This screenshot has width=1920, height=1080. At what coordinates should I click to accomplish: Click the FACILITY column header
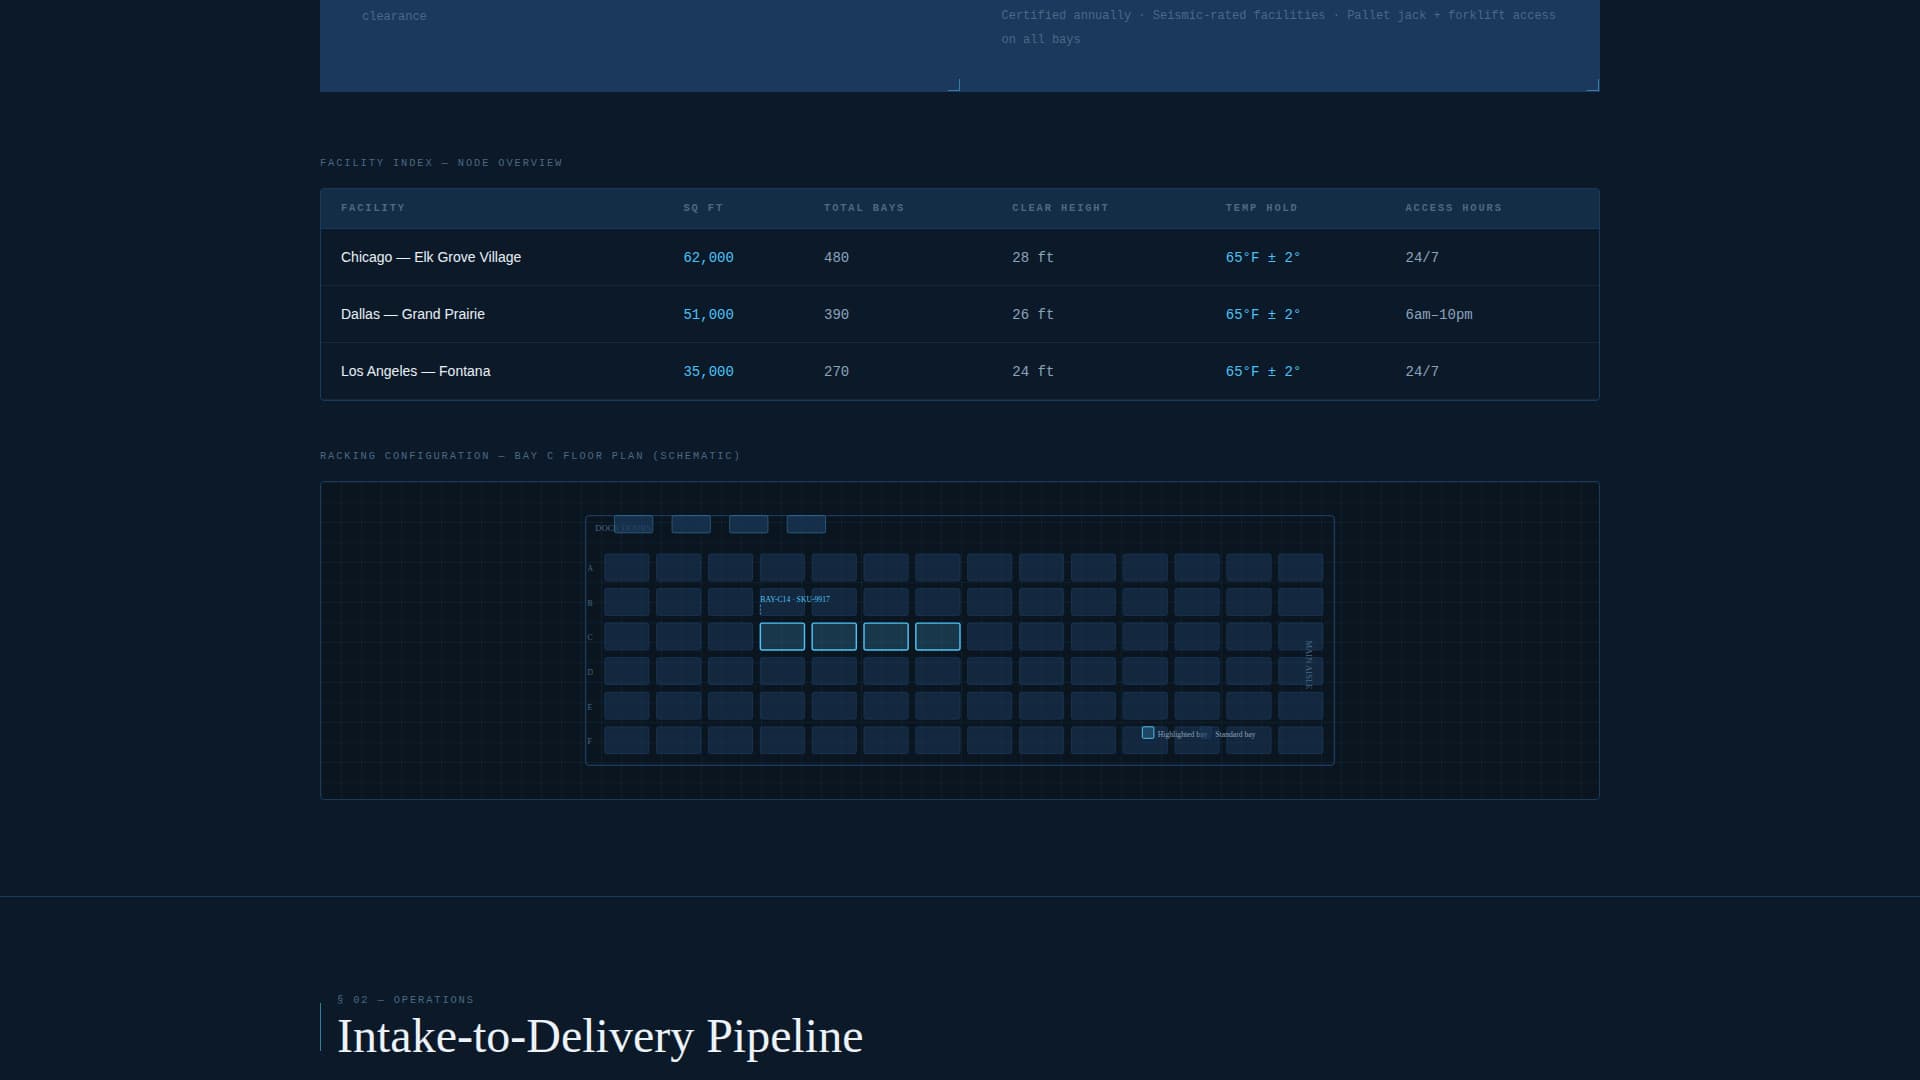[x=373, y=208]
